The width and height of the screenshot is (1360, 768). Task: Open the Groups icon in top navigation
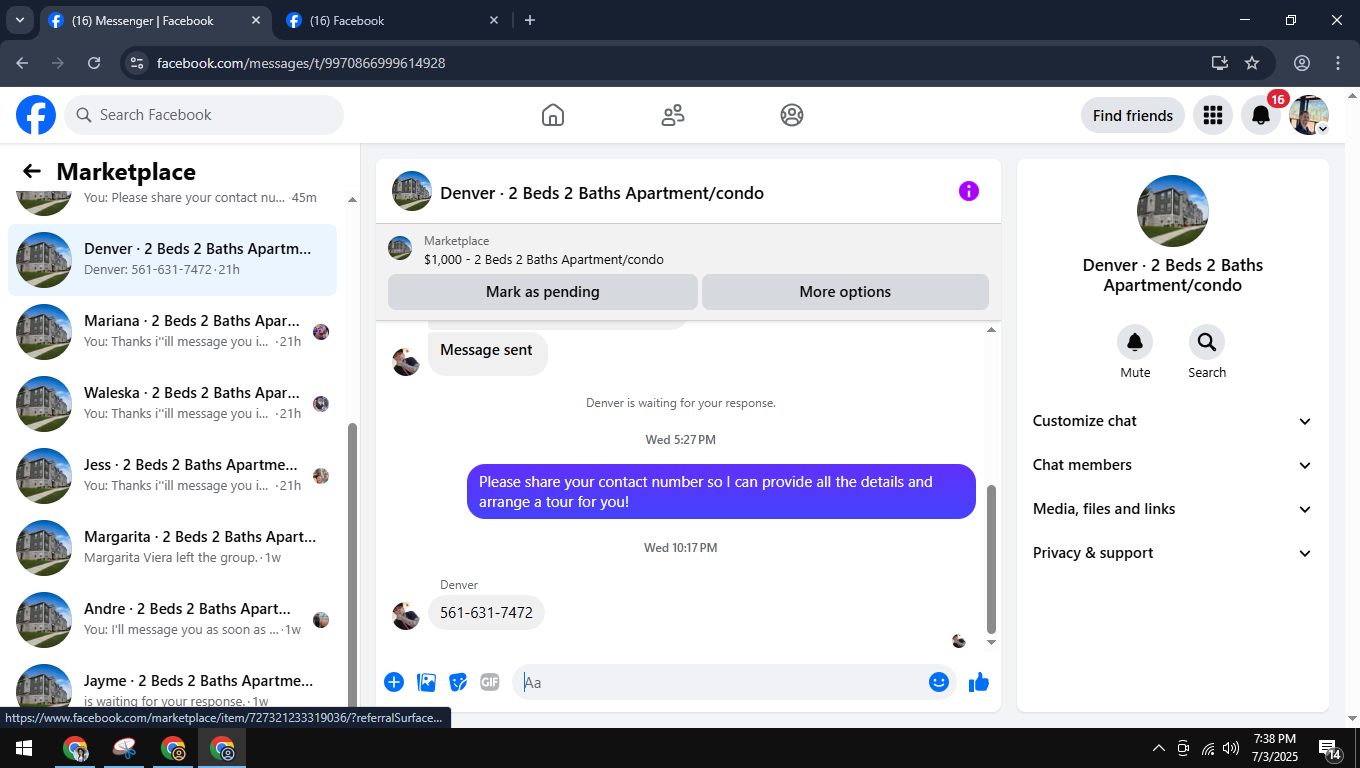[792, 115]
